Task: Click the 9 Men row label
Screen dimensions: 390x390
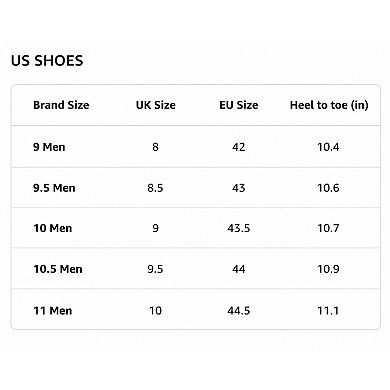Action: coord(49,147)
